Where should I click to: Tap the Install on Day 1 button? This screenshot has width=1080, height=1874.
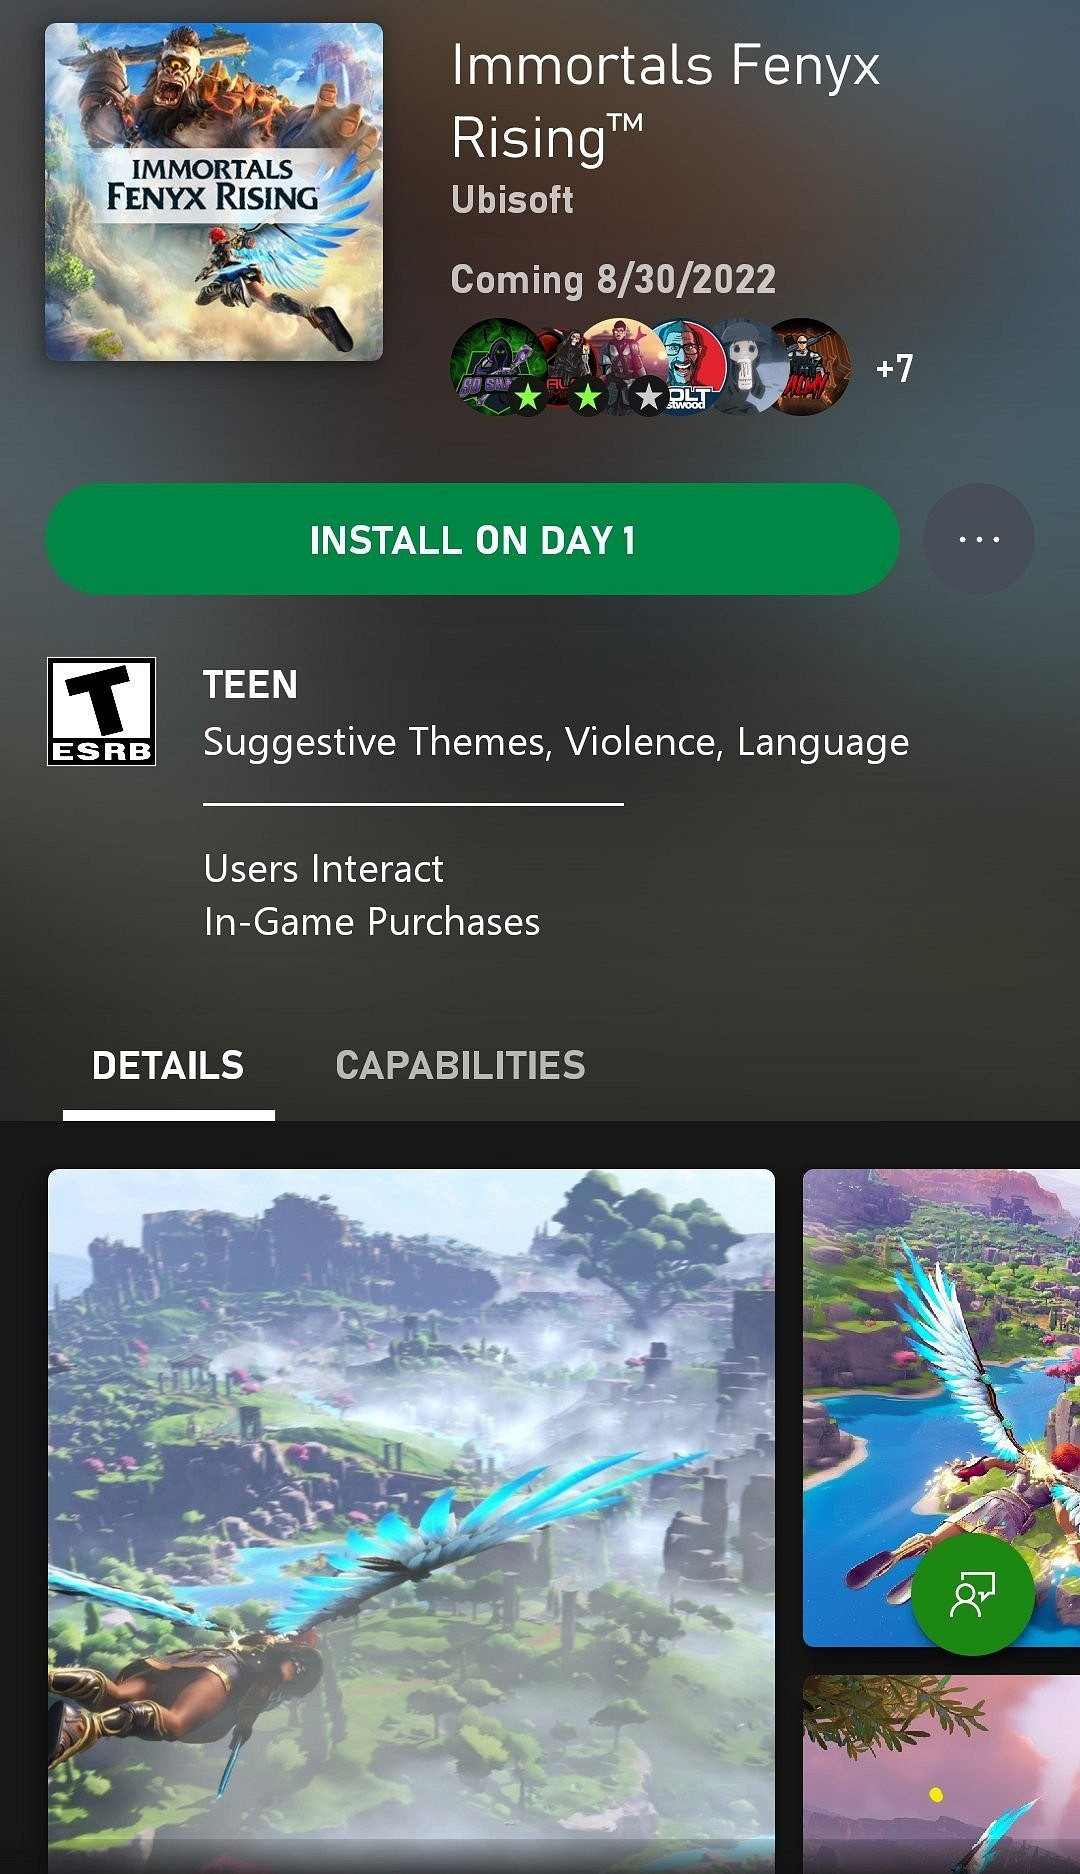[473, 540]
